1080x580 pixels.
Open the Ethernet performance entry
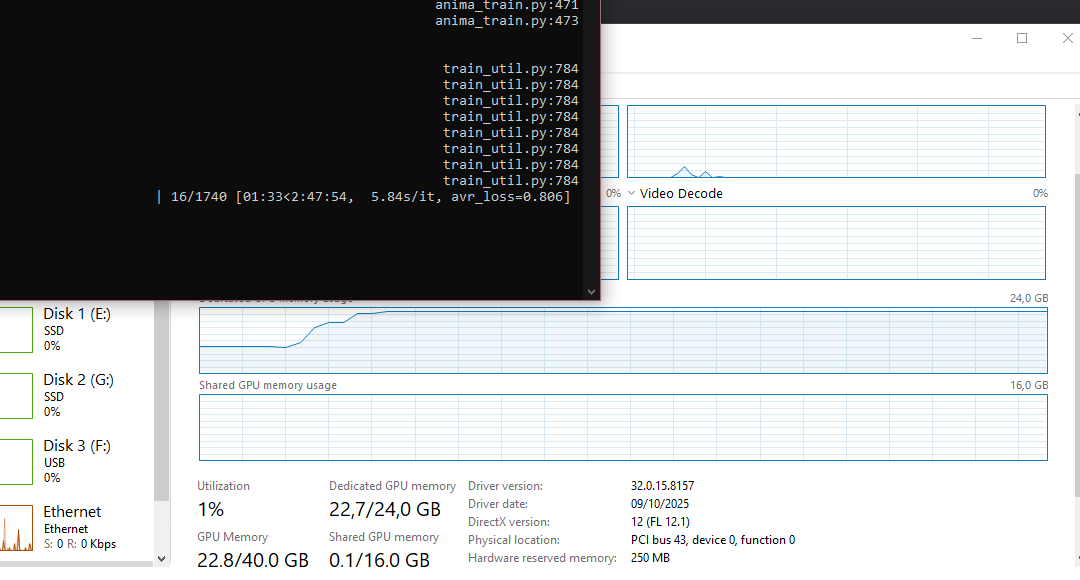[x=76, y=528]
